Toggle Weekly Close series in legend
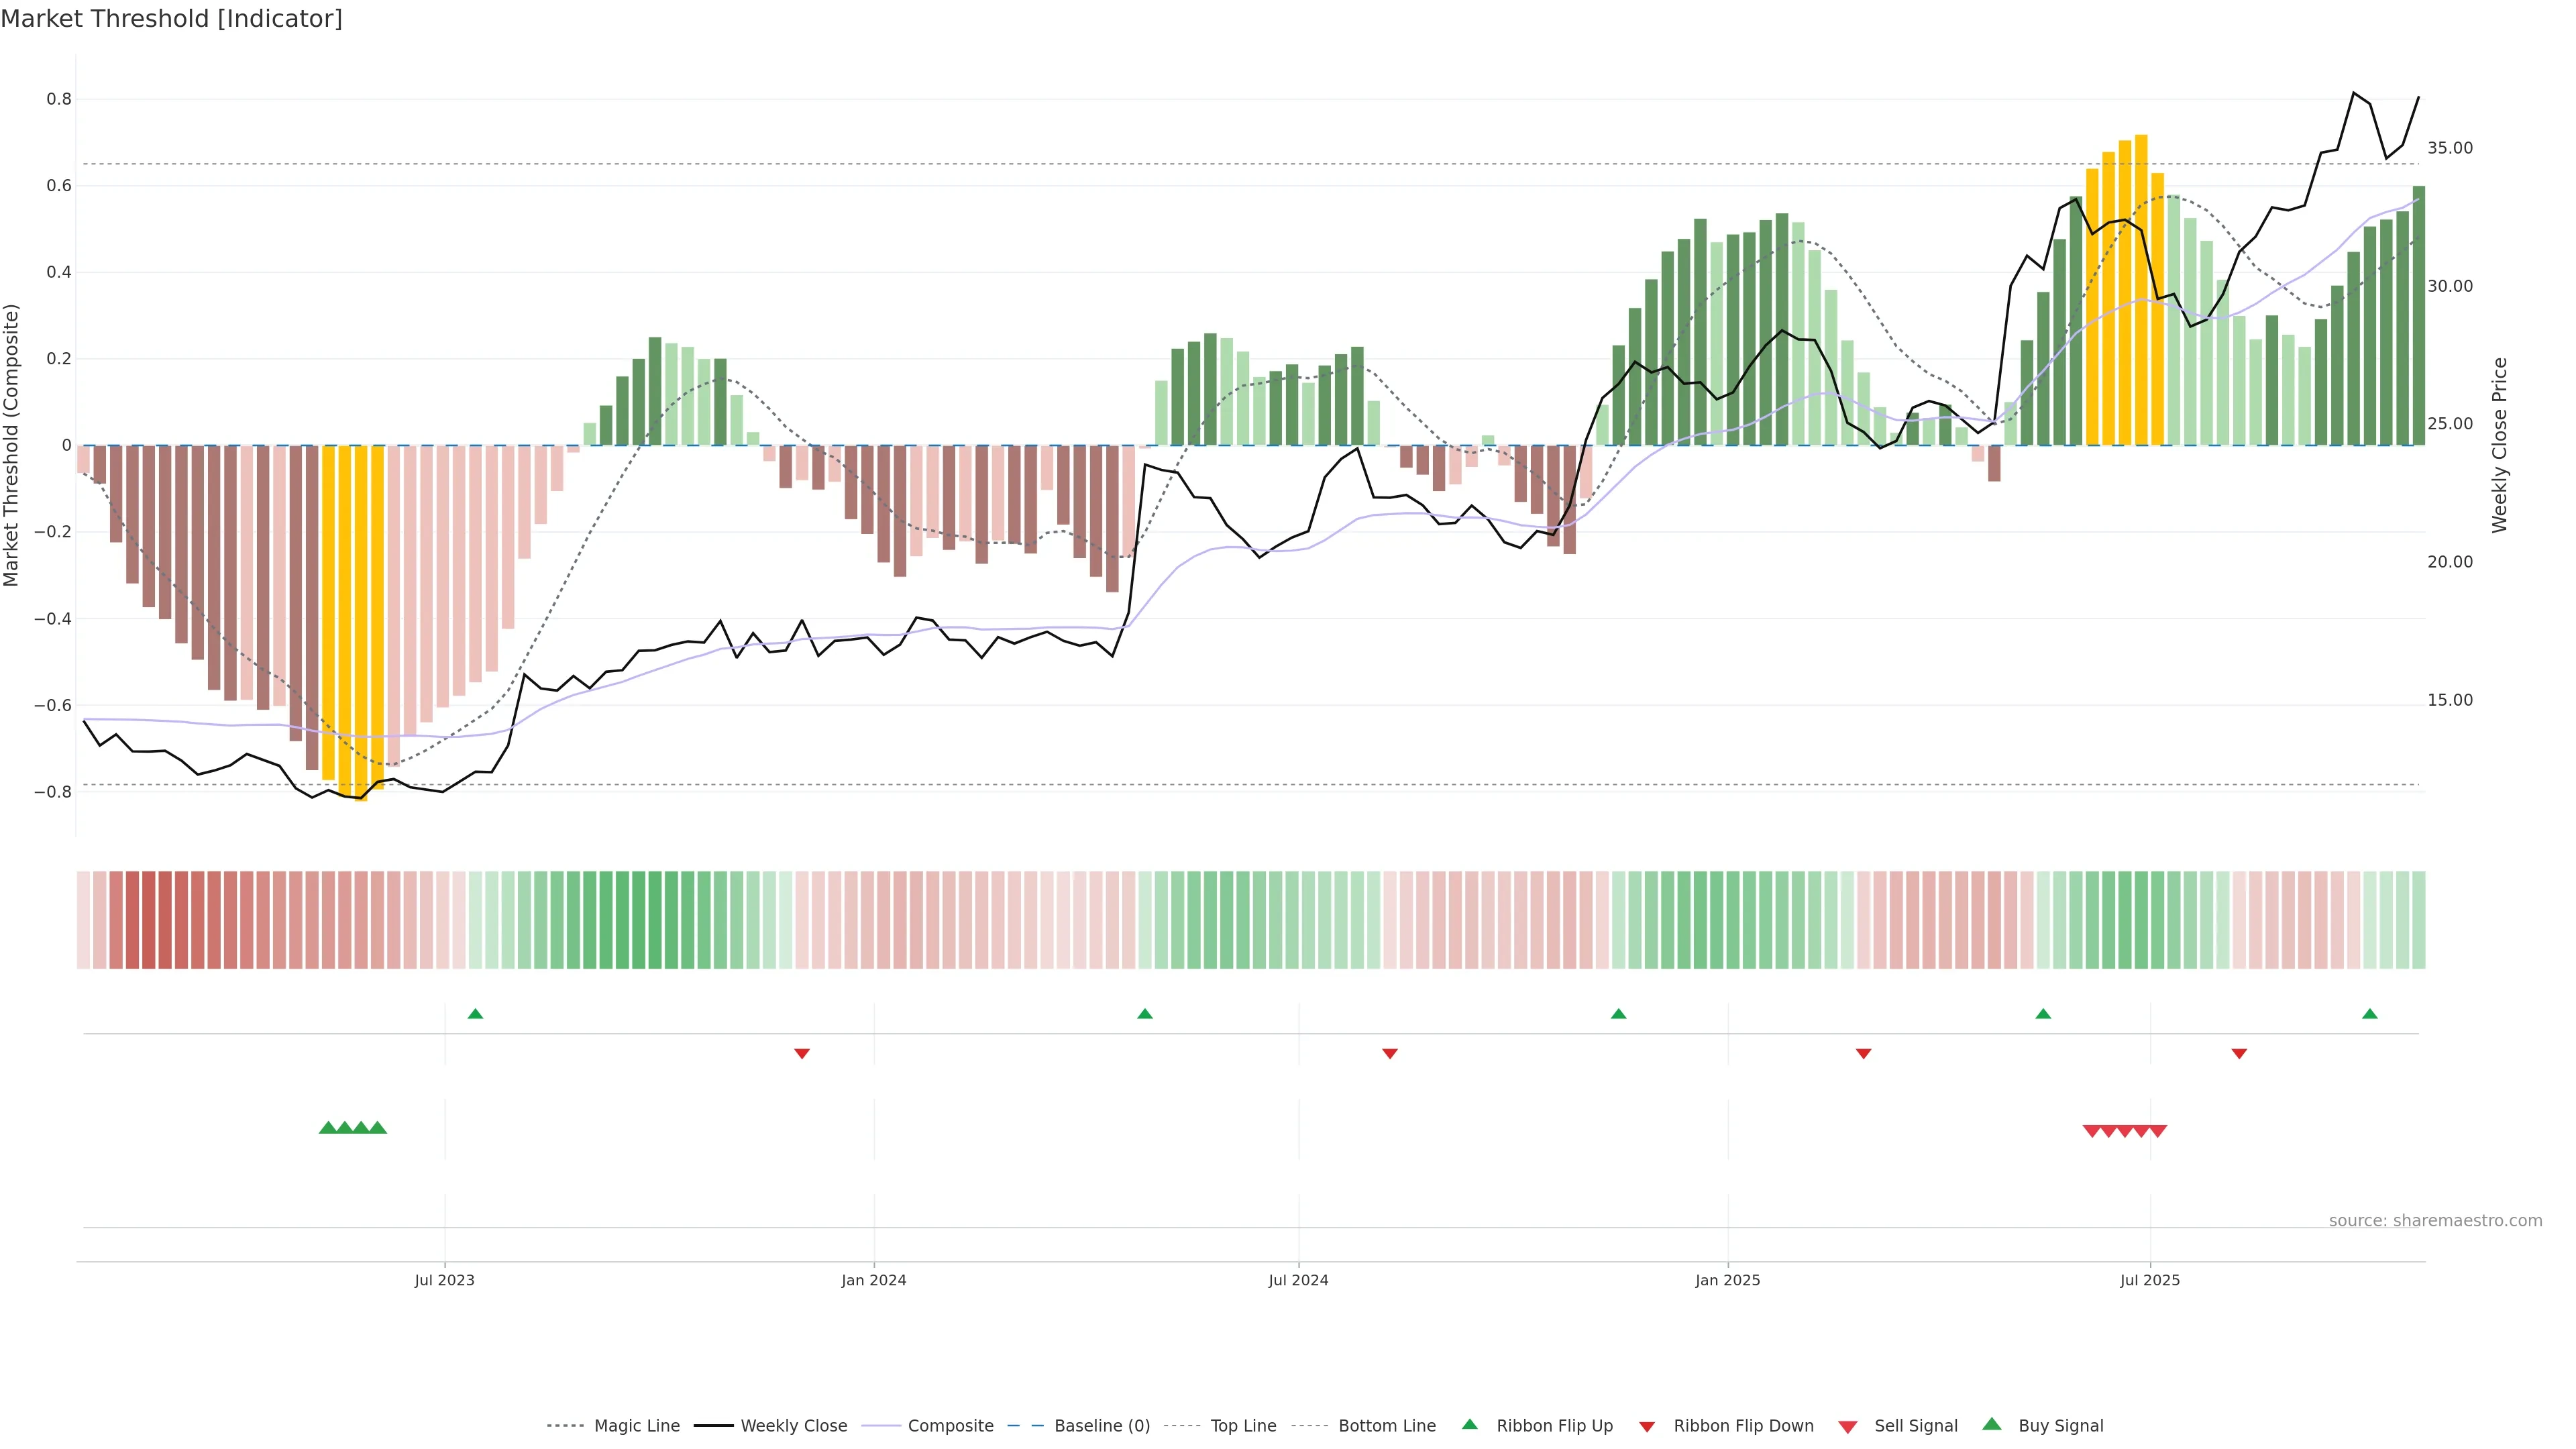The image size is (2576, 1449). click(793, 1426)
